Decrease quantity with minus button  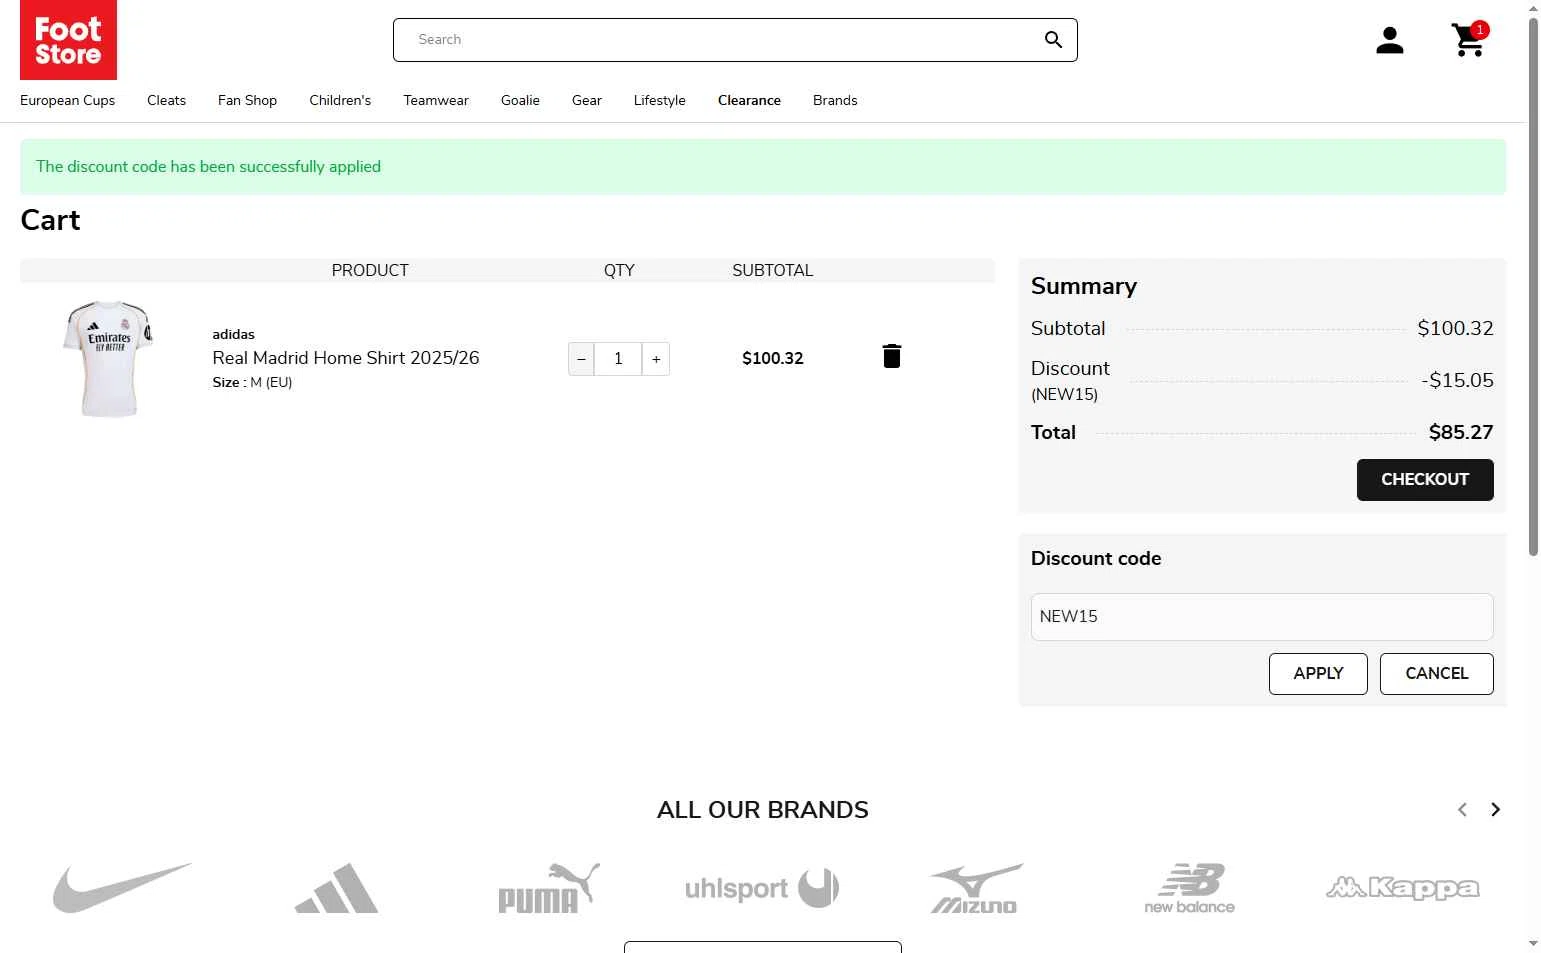581,359
